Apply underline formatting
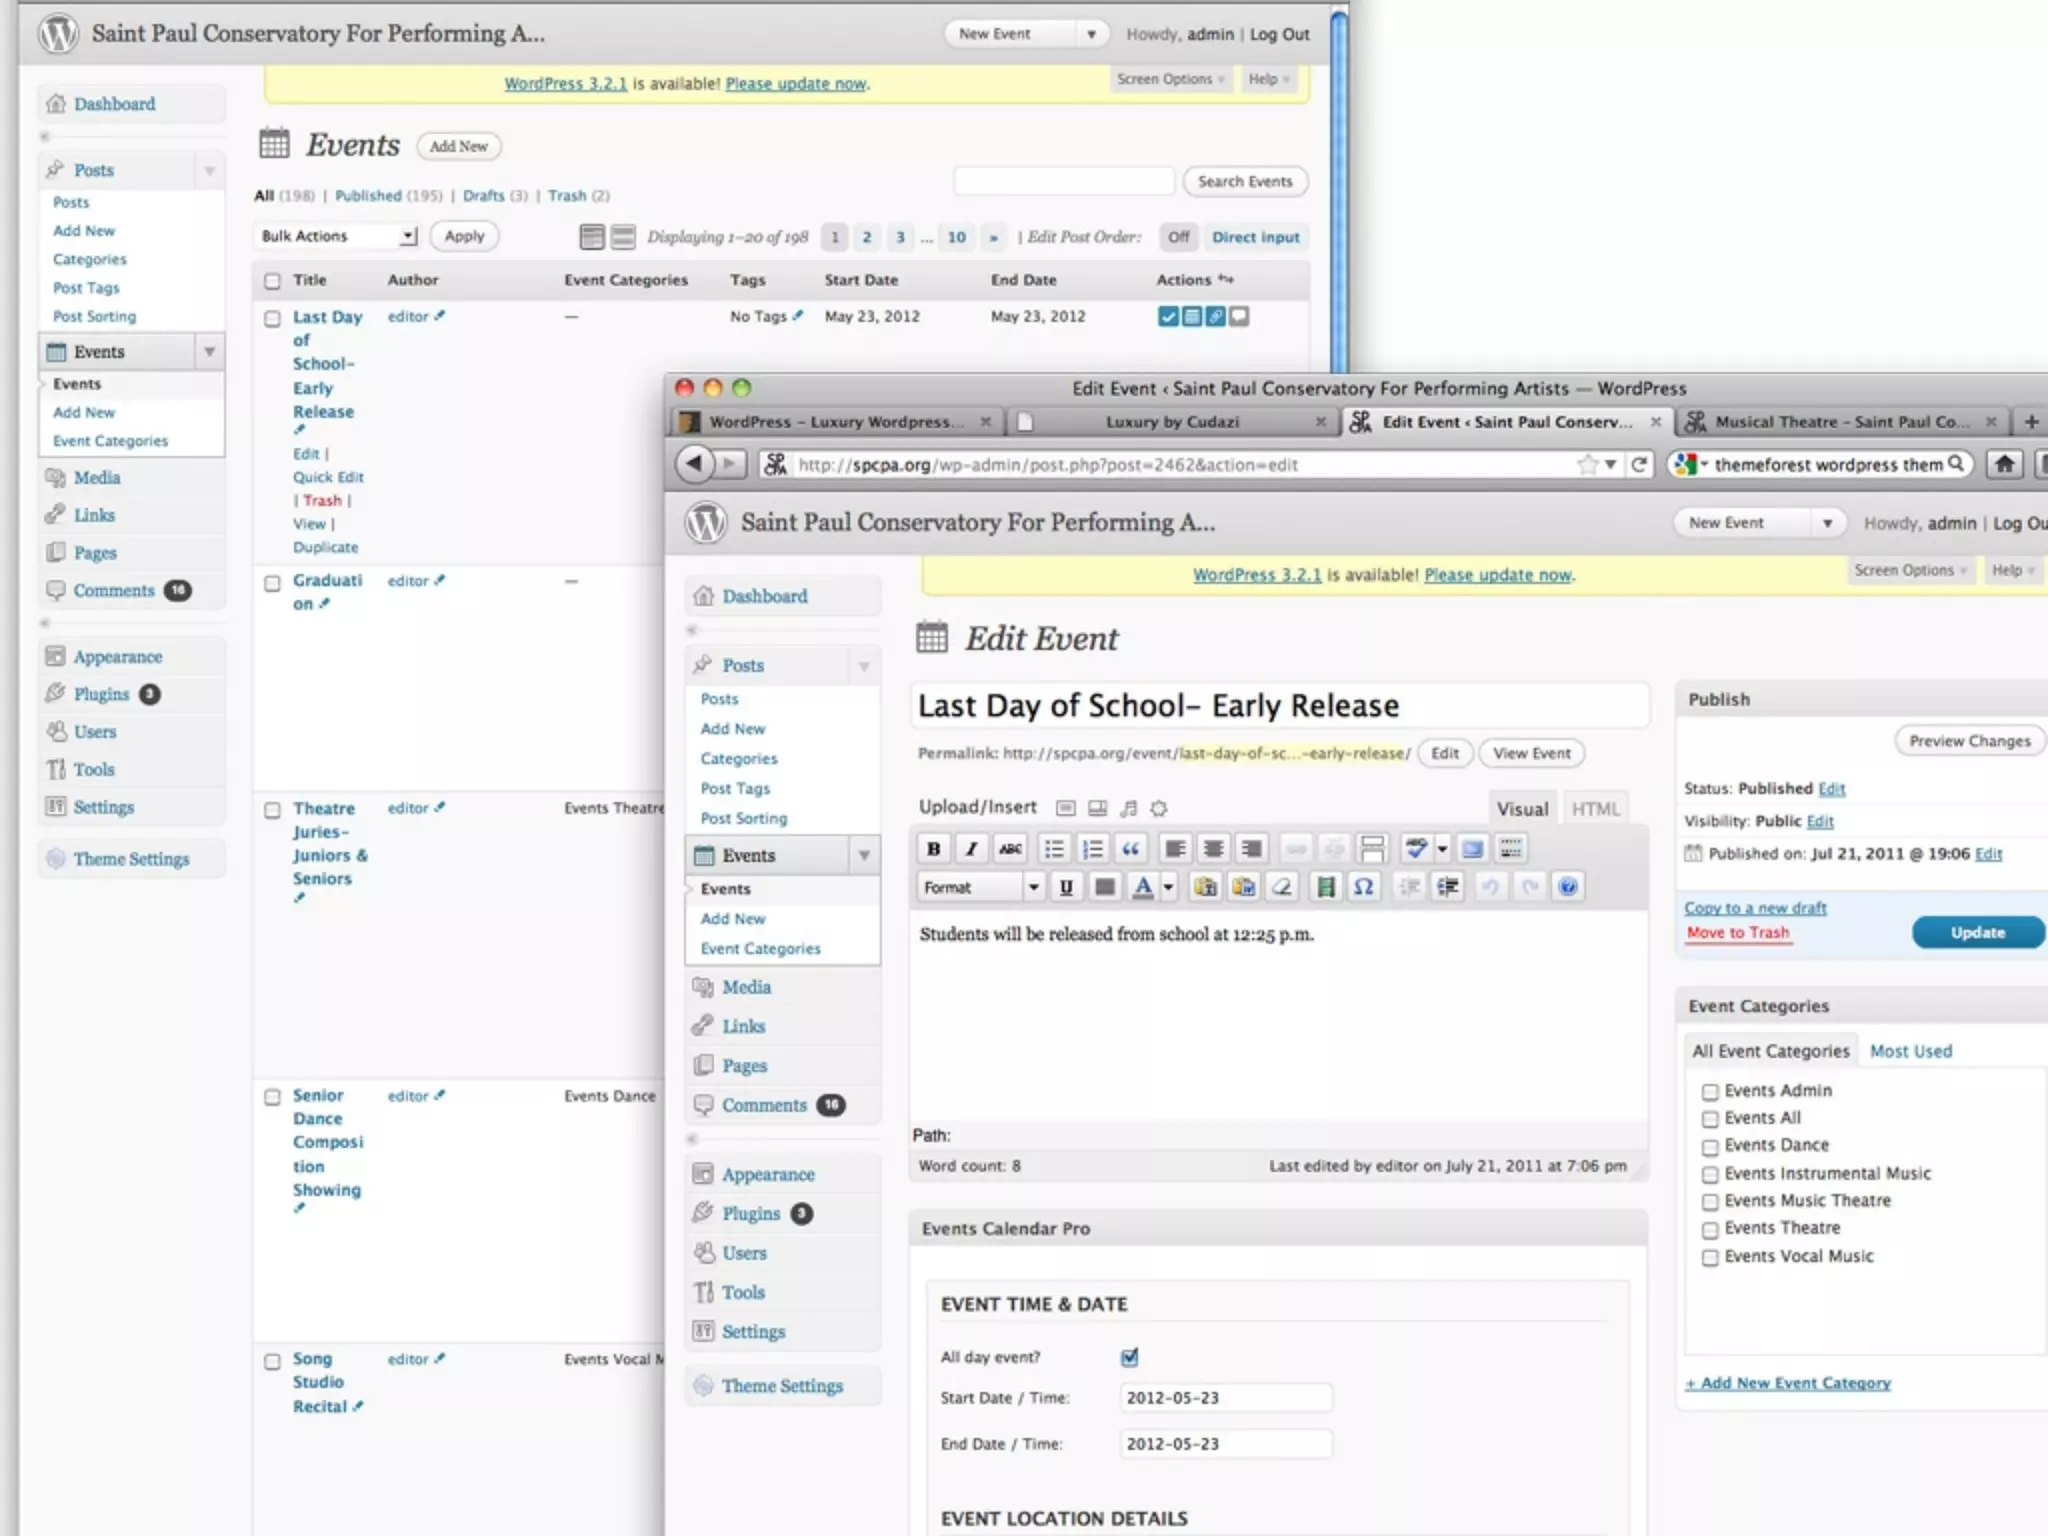Image resolution: width=2048 pixels, height=1536 pixels. (1066, 887)
